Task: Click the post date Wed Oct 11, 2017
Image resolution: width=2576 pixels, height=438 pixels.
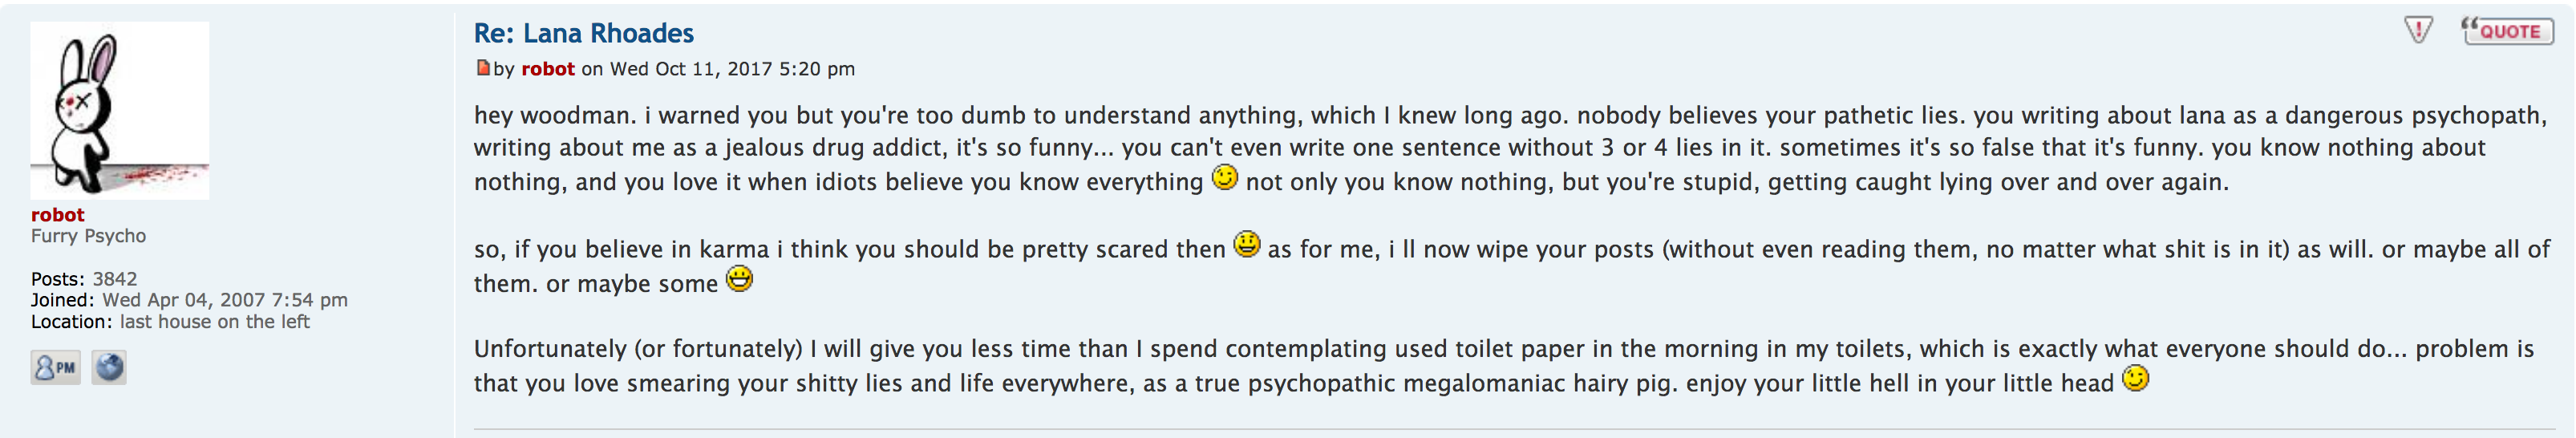Action: click(732, 69)
